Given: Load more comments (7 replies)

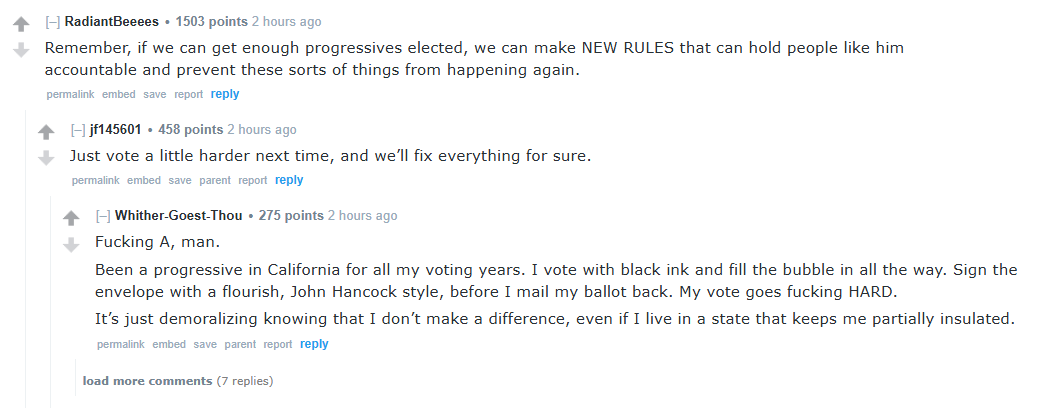Looking at the screenshot, I should [x=147, y=381].
